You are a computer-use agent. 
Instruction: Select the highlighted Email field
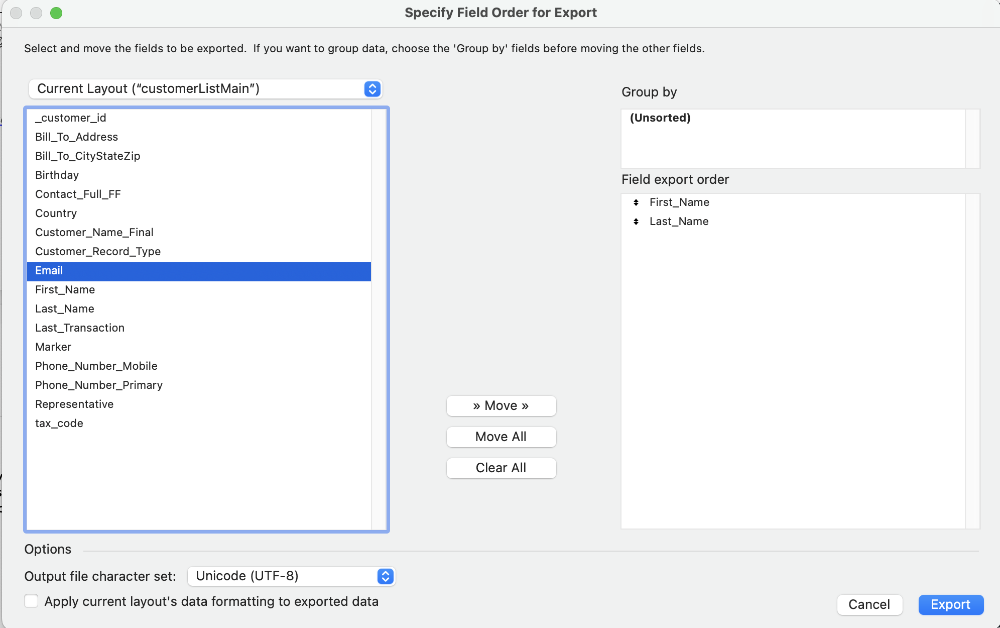[x=49, y=270]
